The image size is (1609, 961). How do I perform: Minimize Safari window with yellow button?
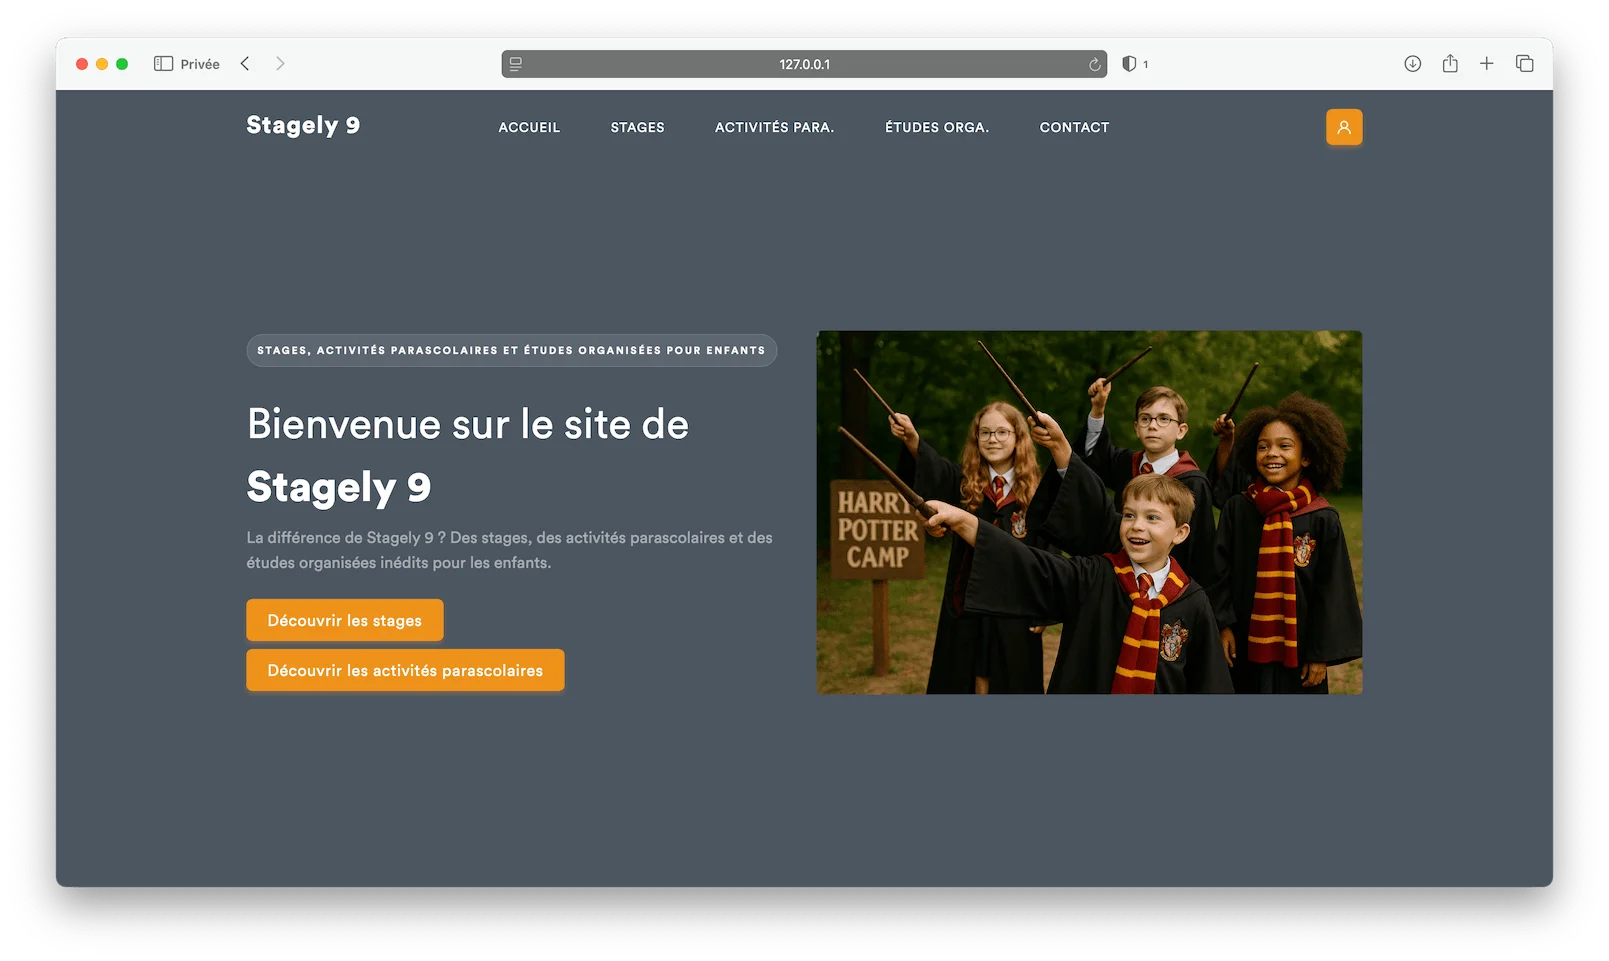(x=102, y=64)
